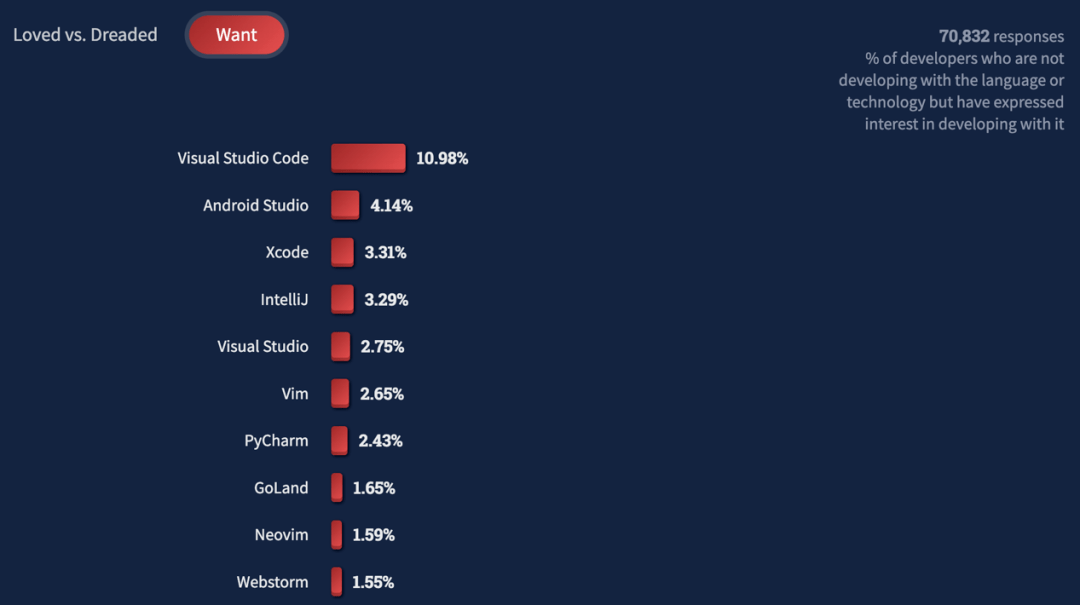Click the PyCharm label text
Image resolution: width=1080 pixels, height=605 pixels.
276,440
